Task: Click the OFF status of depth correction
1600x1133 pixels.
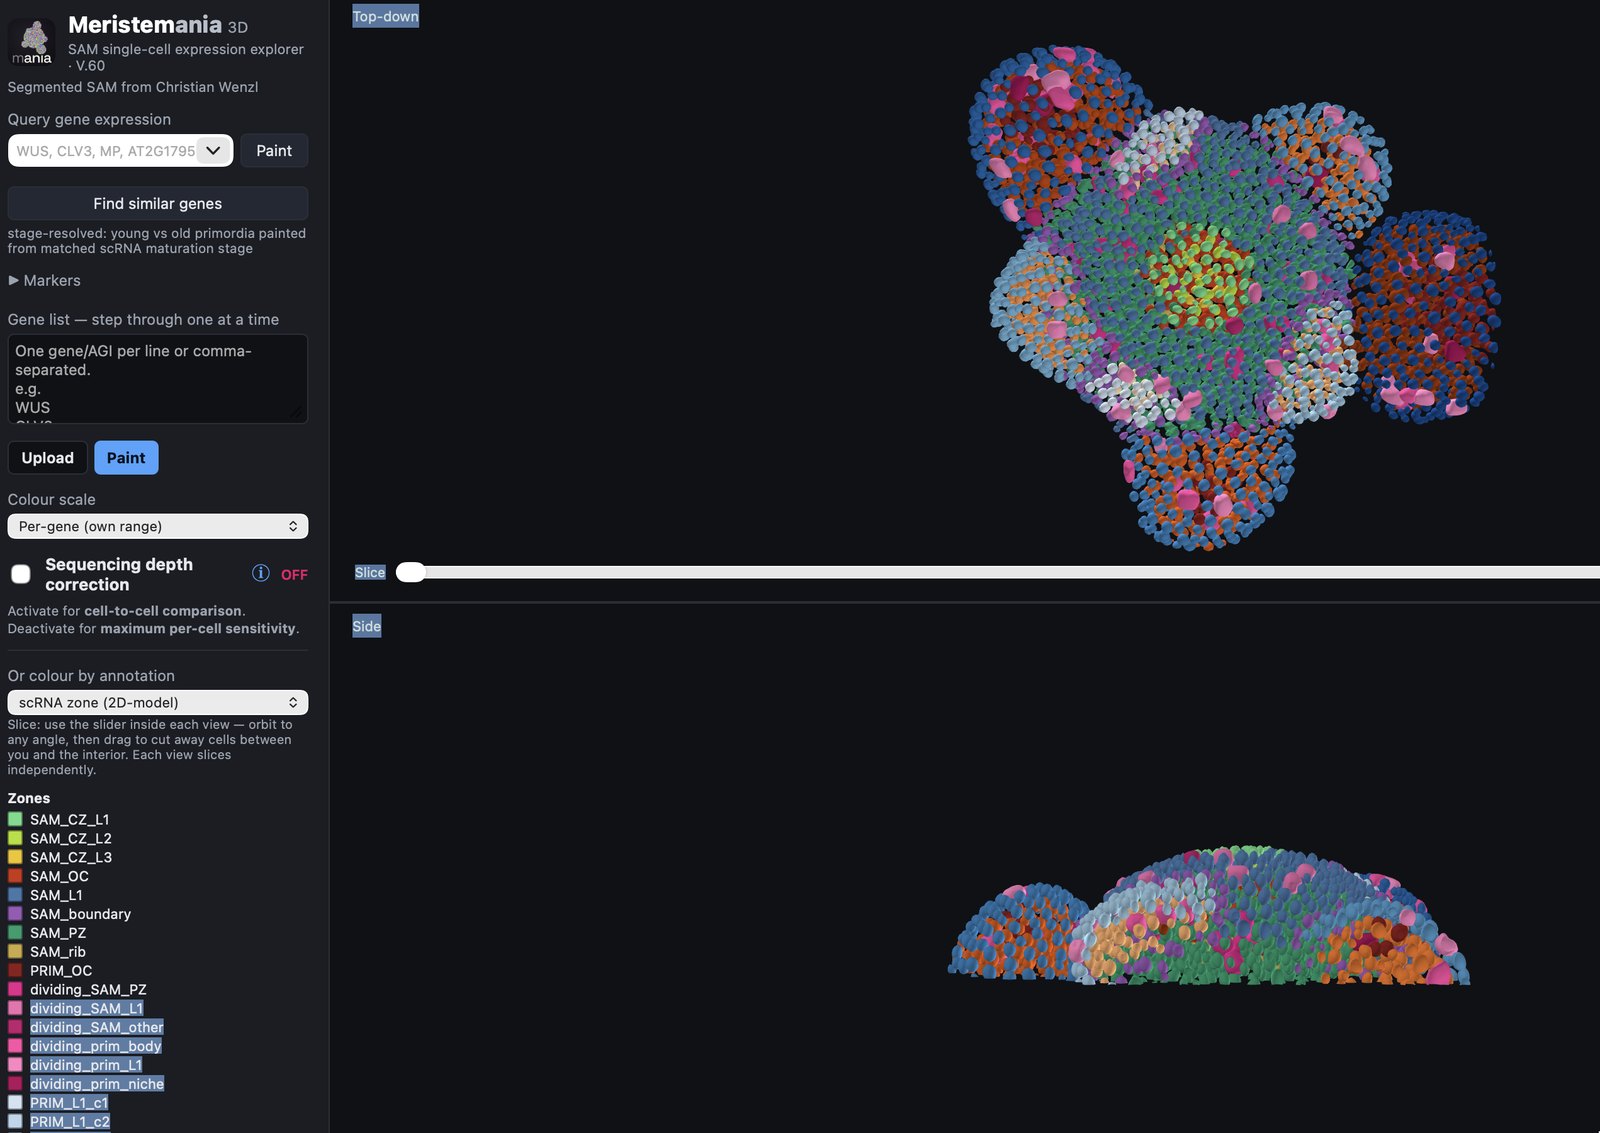Action: [x=294, y=574]
